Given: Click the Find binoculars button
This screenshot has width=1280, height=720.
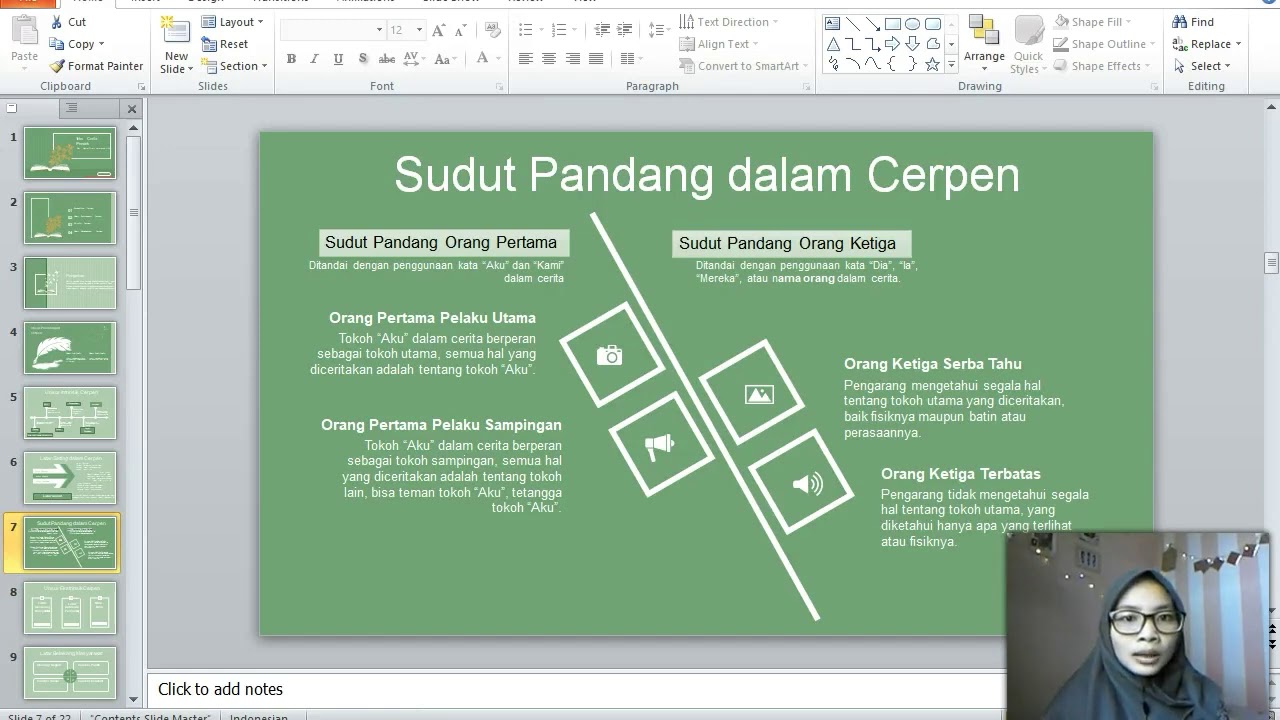Looking at the screenshot, I should [1193, 22].
